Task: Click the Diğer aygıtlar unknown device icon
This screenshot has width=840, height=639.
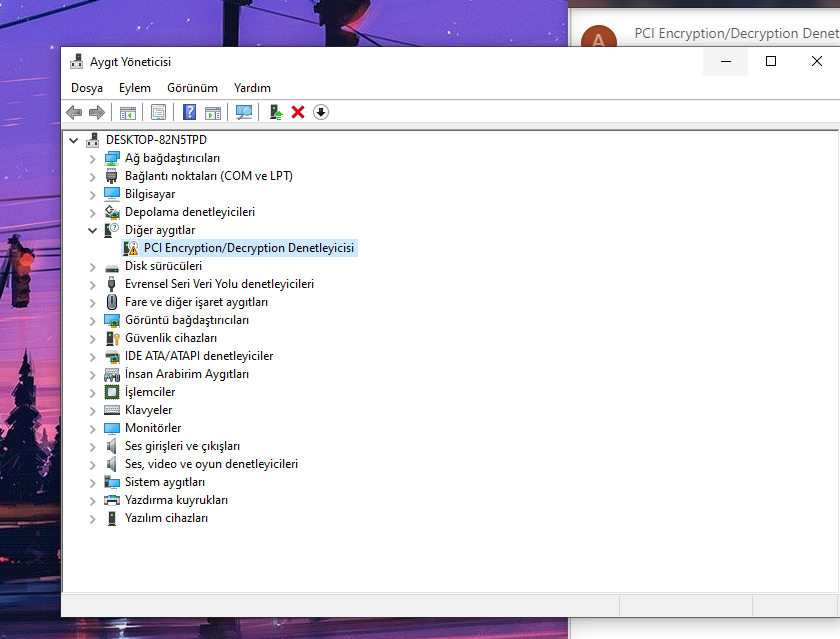Action: point(112,230)
